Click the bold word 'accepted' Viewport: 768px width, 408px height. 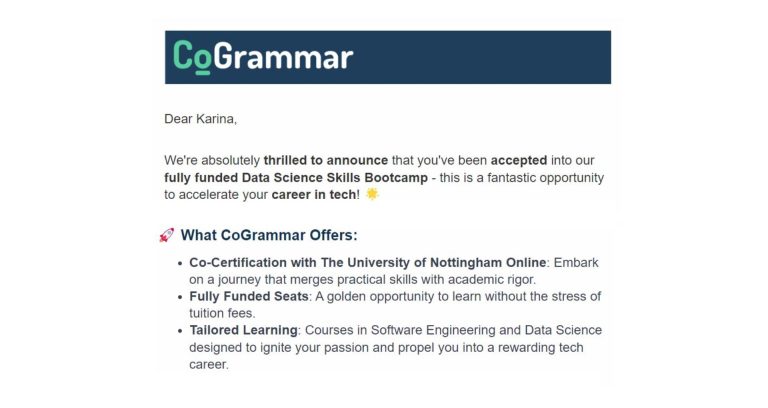click(519, 160)
